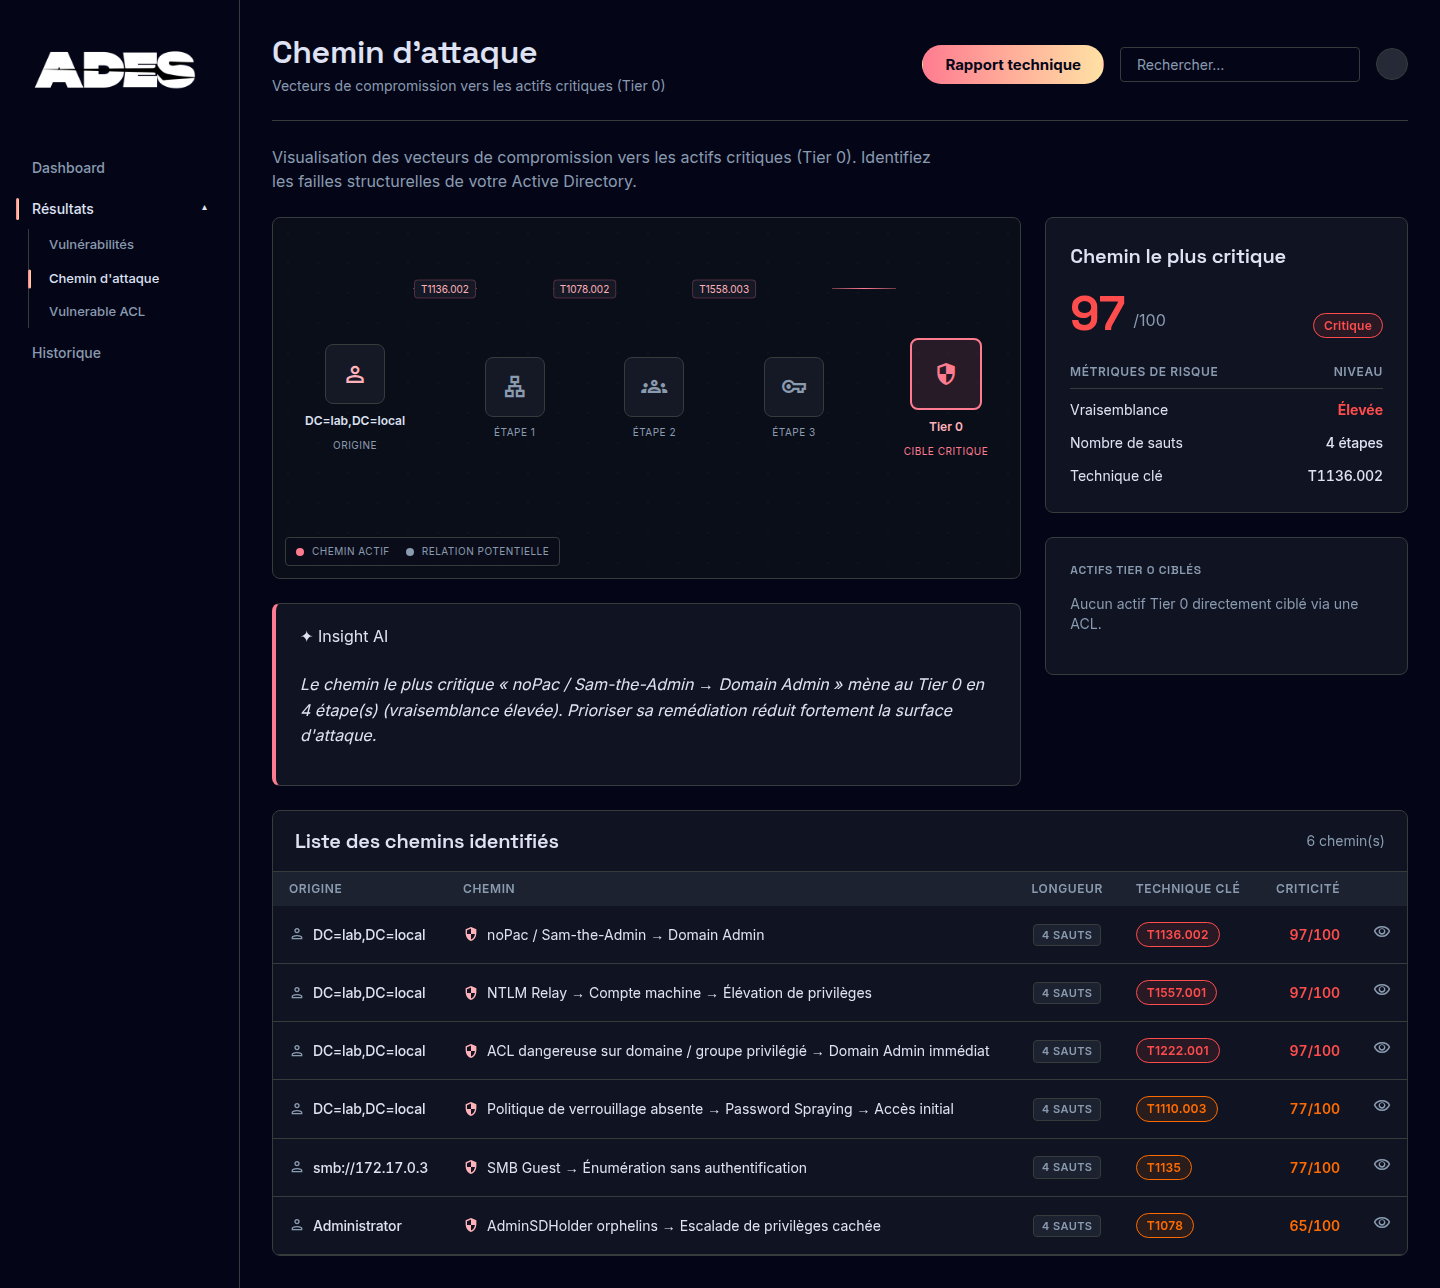Click 77/100 score in SMB Guest row
Image resolution: width=1440 pixels, height=1288 pixels.
(1314, 1168)
